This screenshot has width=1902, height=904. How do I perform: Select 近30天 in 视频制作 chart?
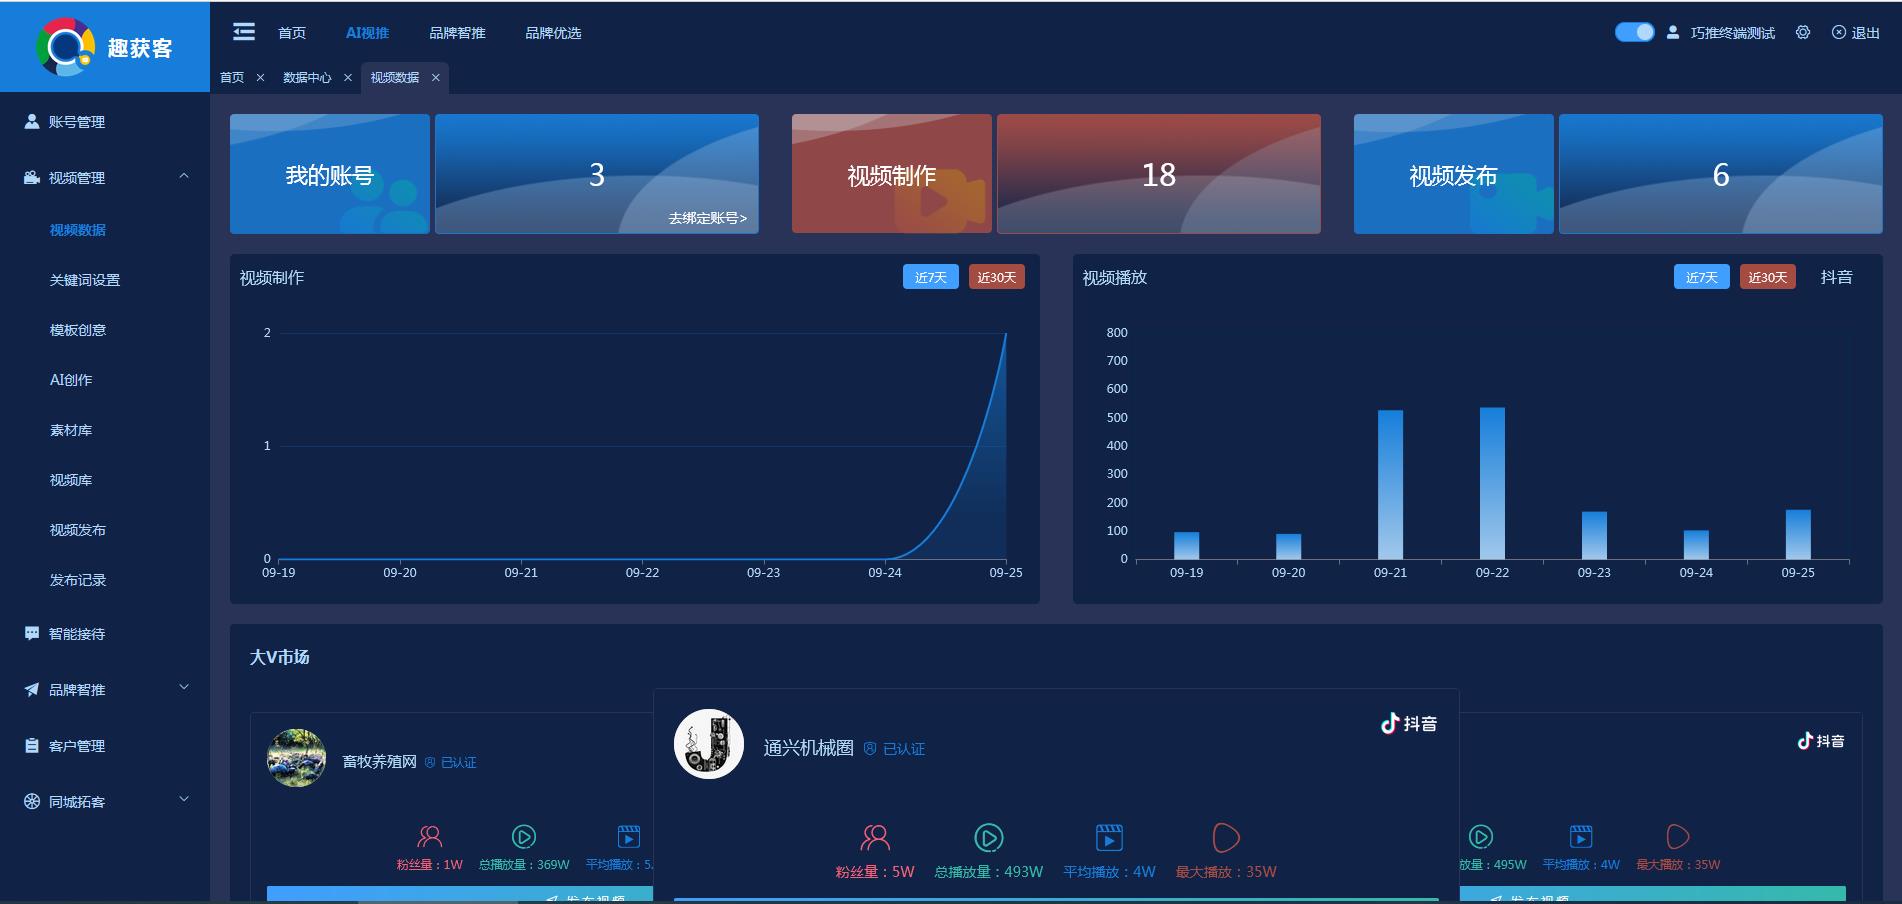tap(997, 277)
